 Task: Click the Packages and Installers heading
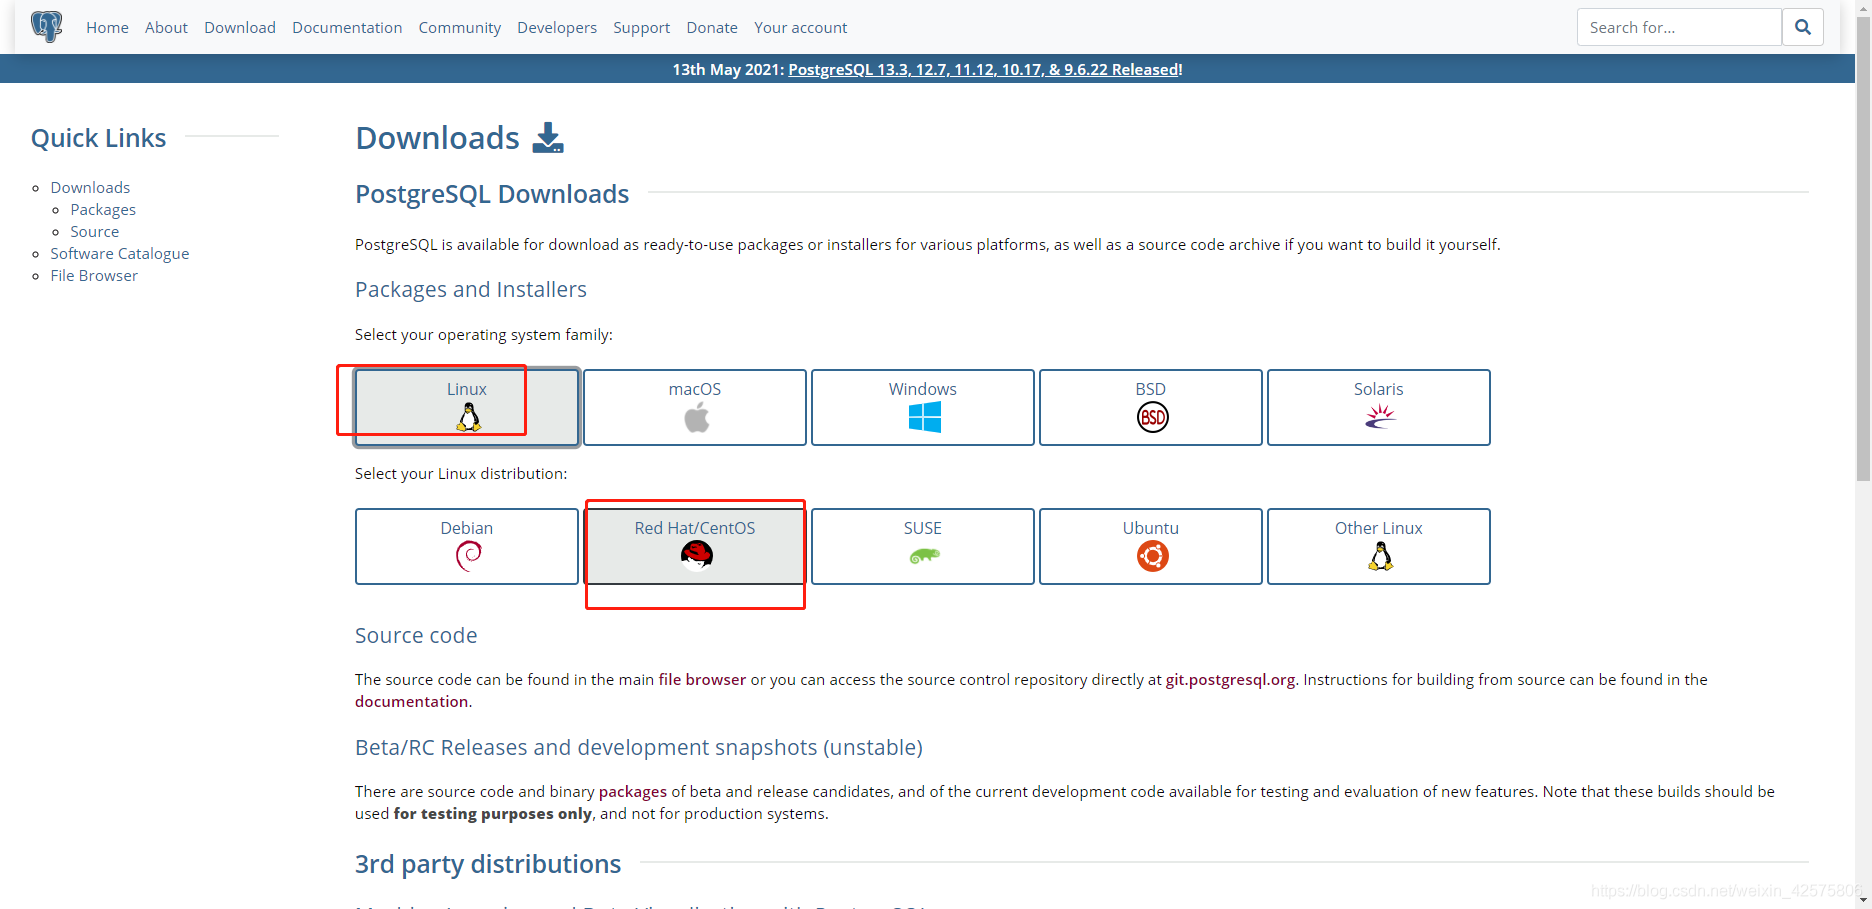(471, 289)
